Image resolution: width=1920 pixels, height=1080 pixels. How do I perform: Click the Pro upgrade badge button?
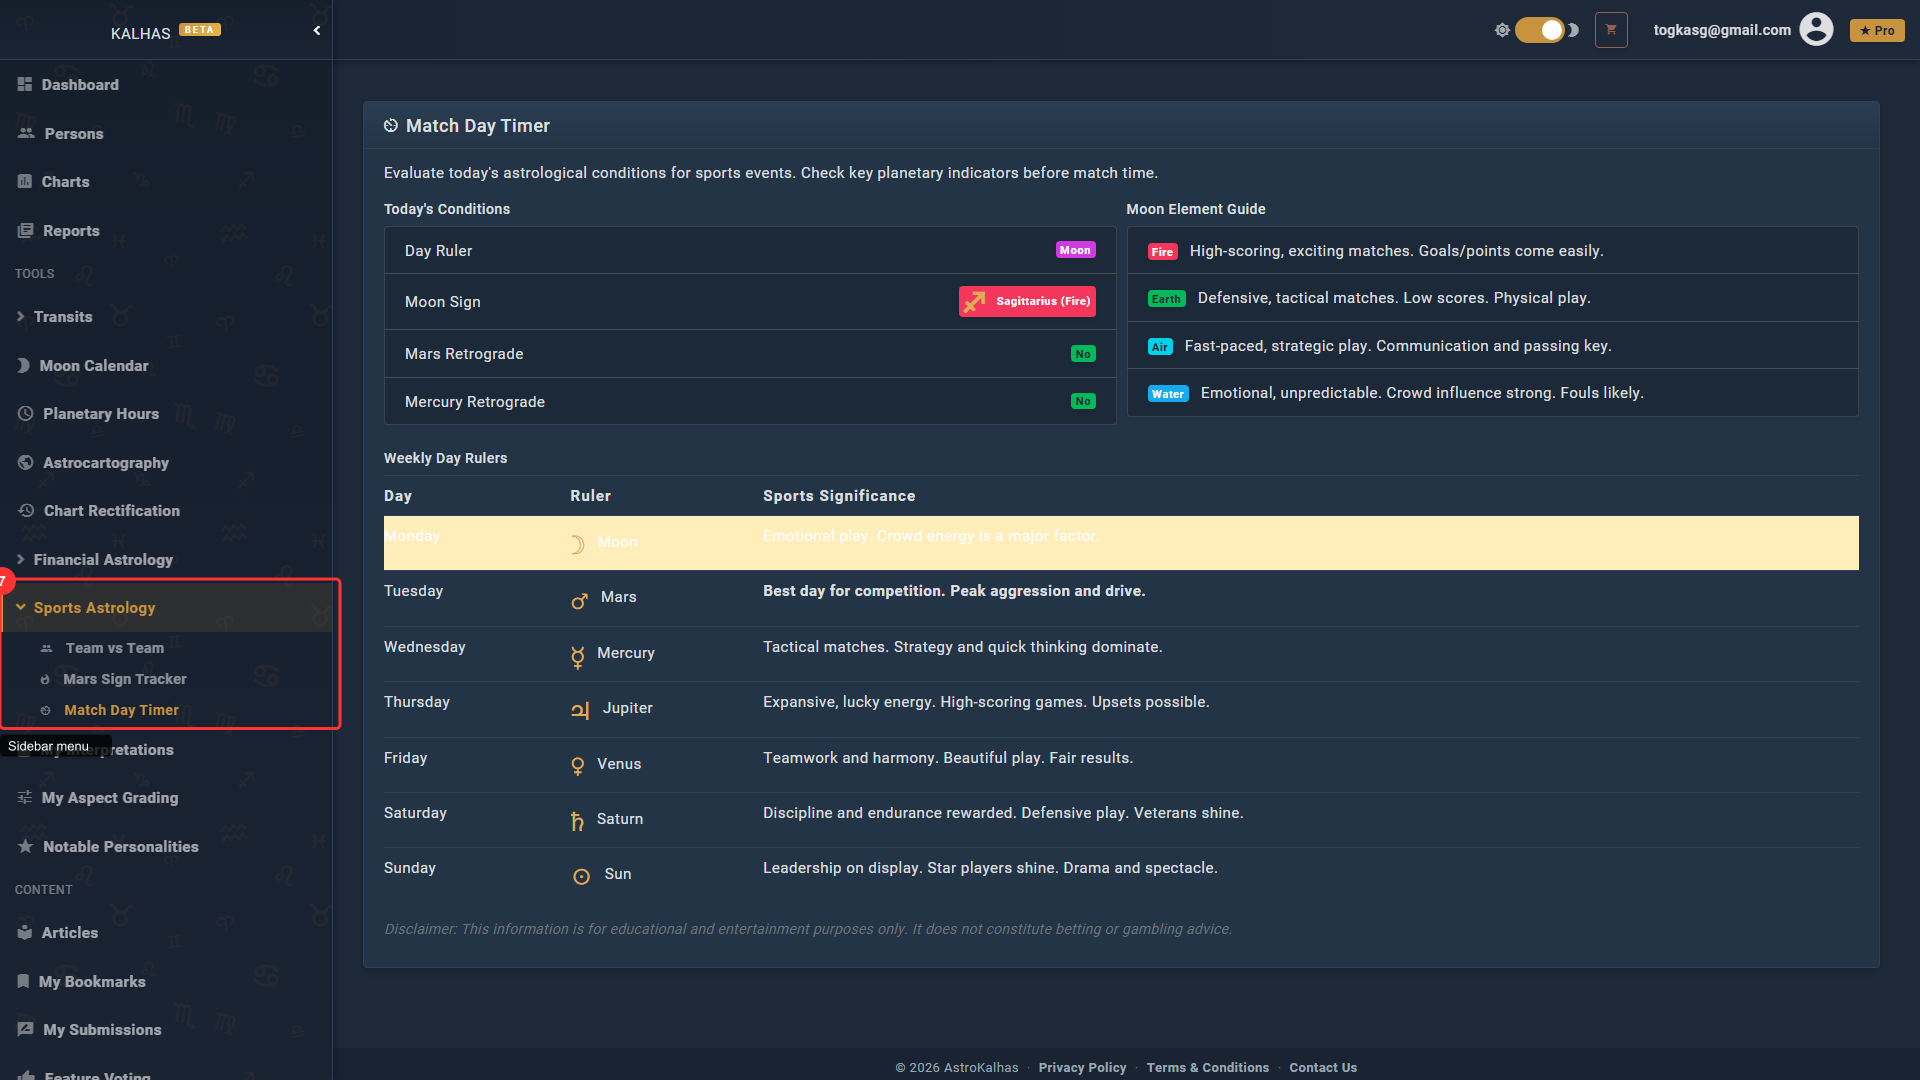[1877, 30]
